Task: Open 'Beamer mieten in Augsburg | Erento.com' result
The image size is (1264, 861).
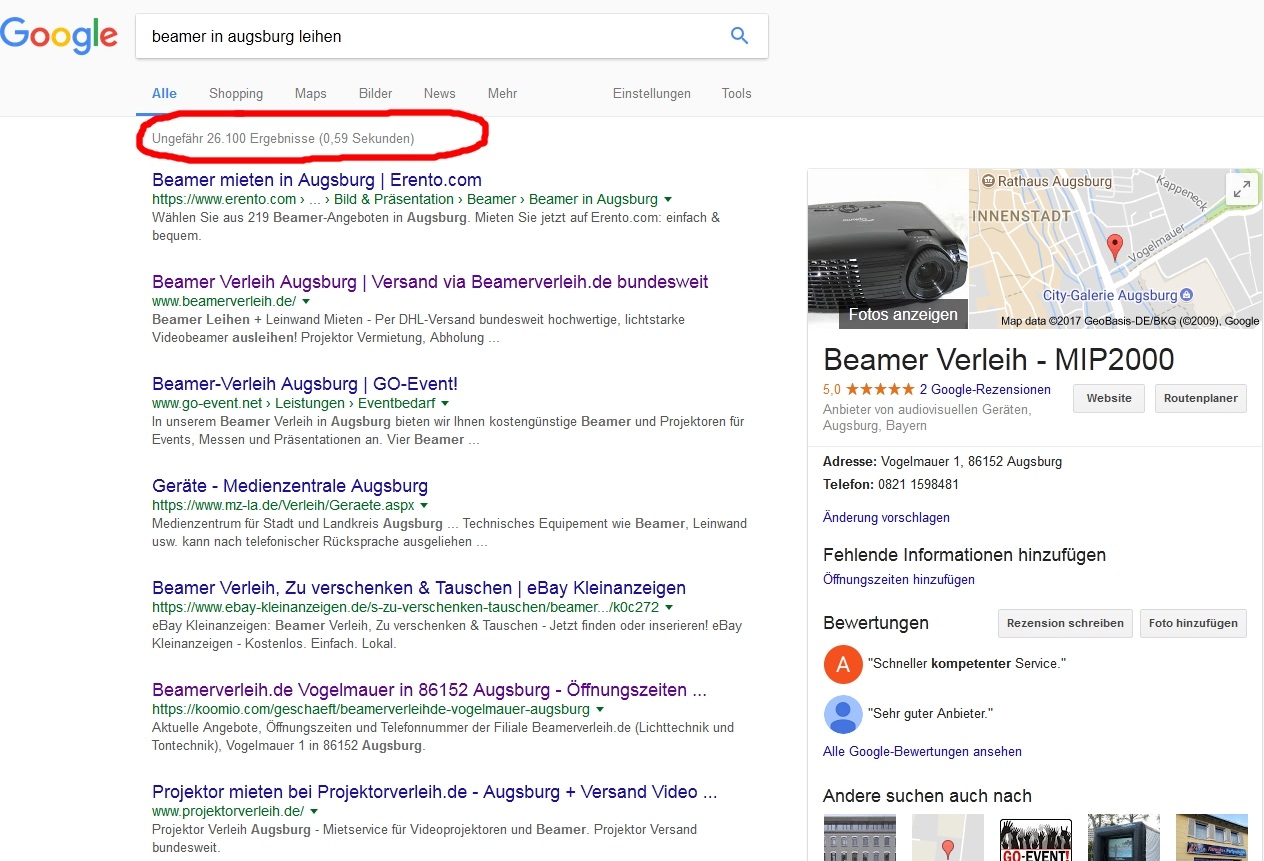Action: pyautogui.click(x=317, y=180)
